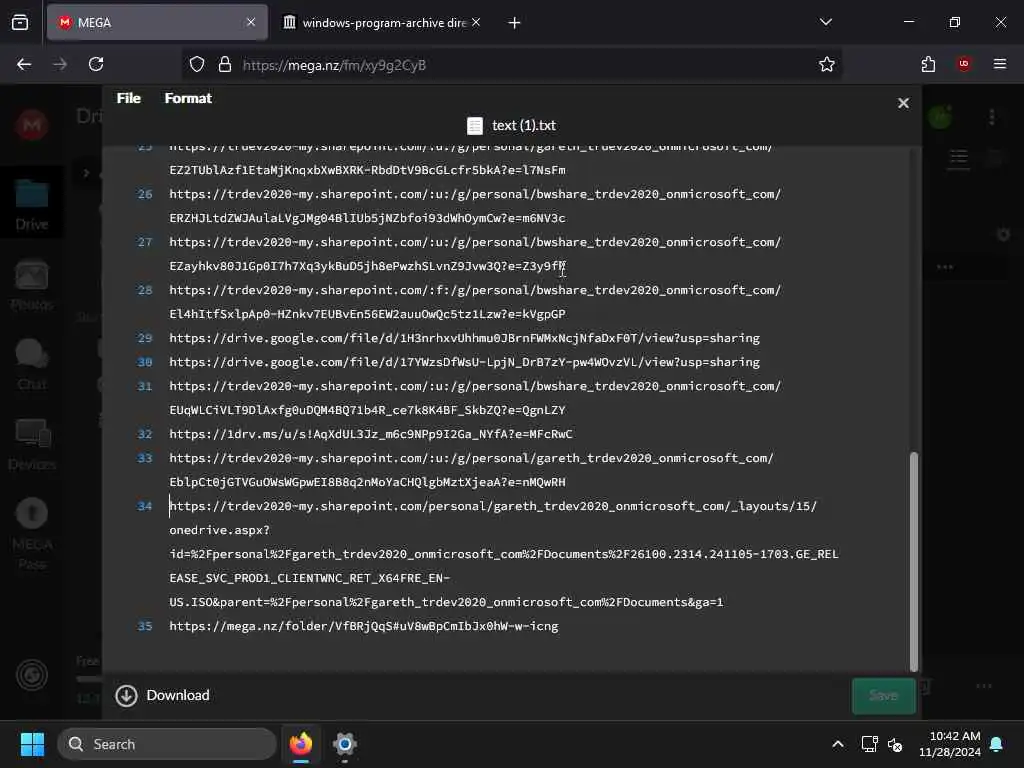Click the muted volume tray icon

coord(895,744)
